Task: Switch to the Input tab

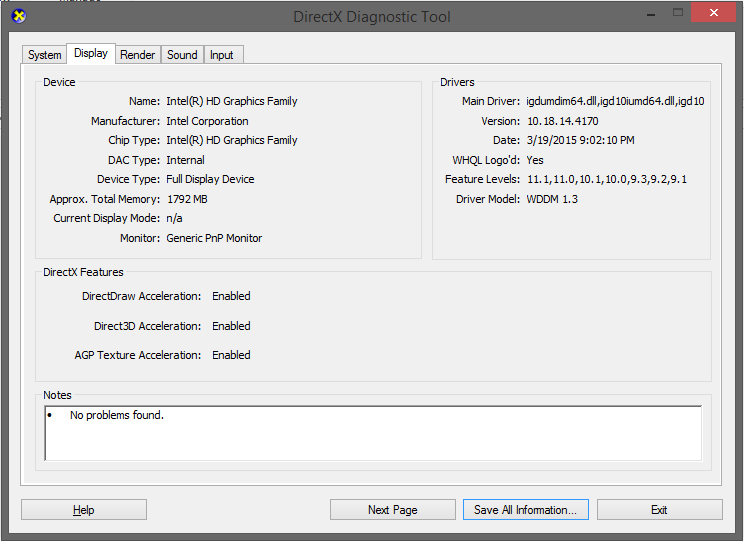Action: 222,55
